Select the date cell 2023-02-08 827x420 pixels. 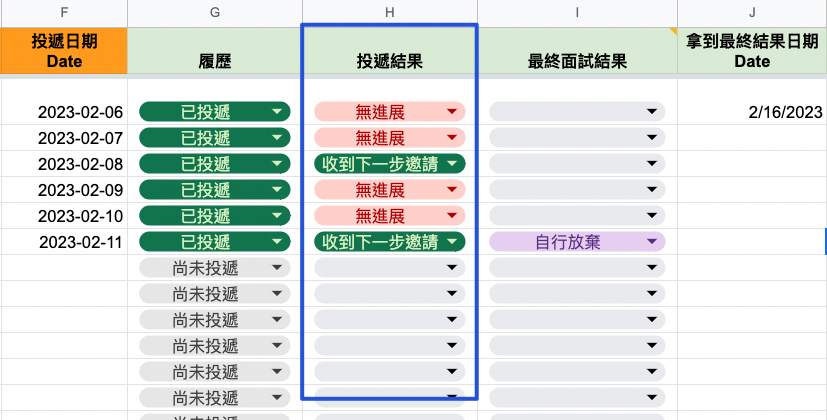(x=64, y=164)
